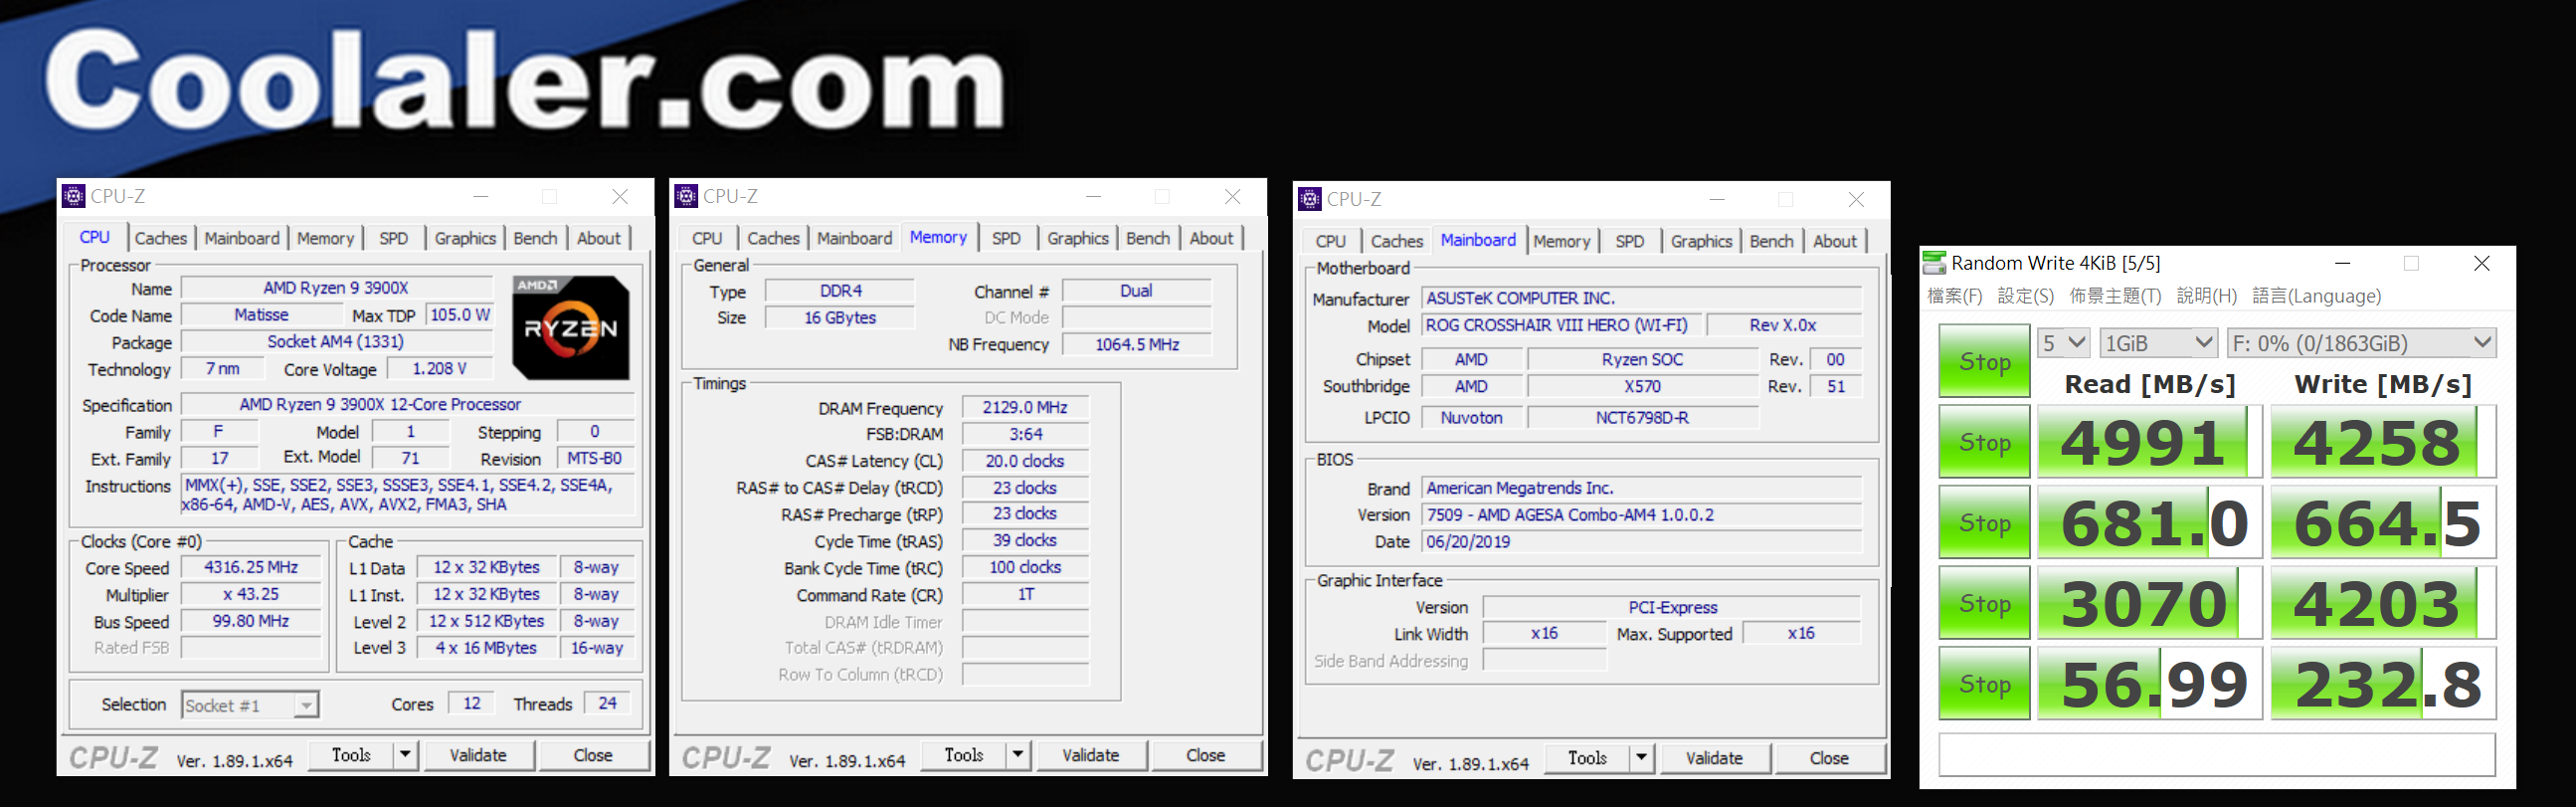Click the Threads value 24
The width and height of the screenshot is (2576, 807).
coord(607,703)
